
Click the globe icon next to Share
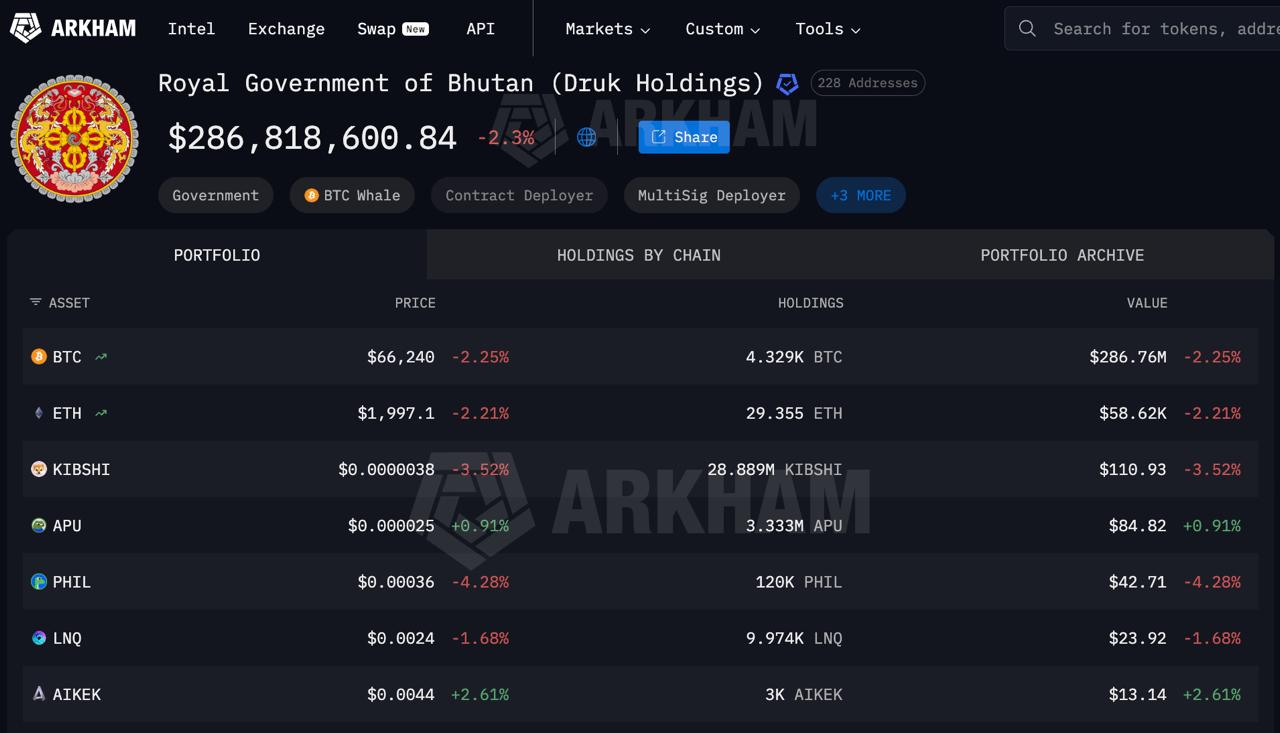click(587, 137)
